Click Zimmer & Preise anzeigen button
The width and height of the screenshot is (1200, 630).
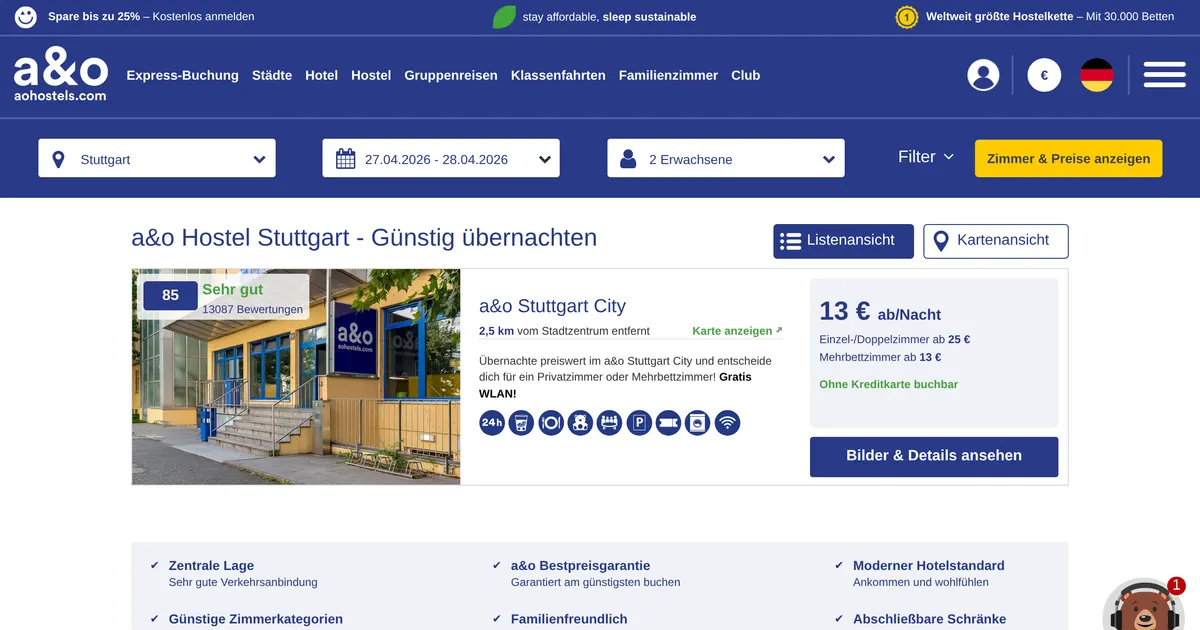pyautogui.click(x=1069, y=158)
